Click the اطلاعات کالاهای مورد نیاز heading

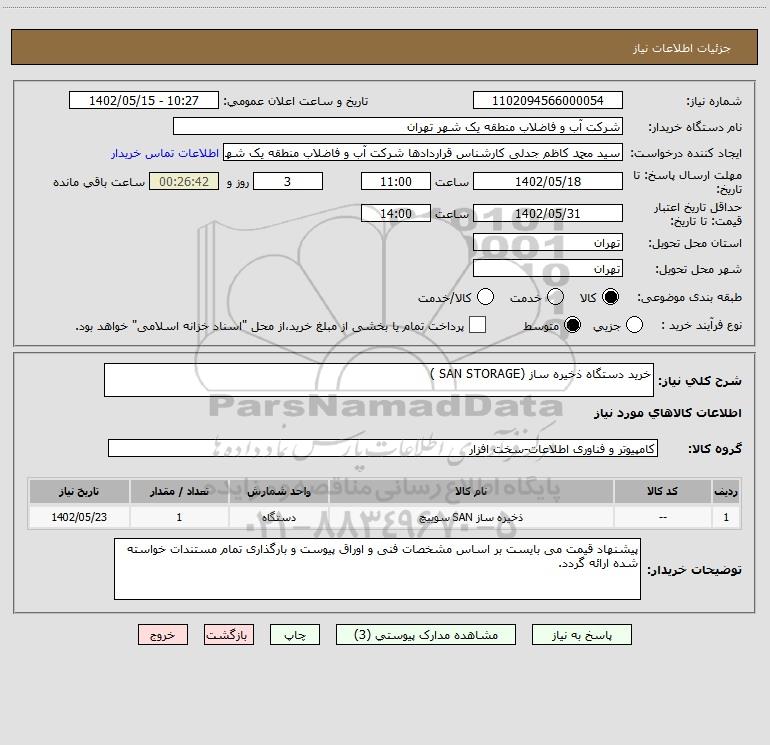point(668,413)
